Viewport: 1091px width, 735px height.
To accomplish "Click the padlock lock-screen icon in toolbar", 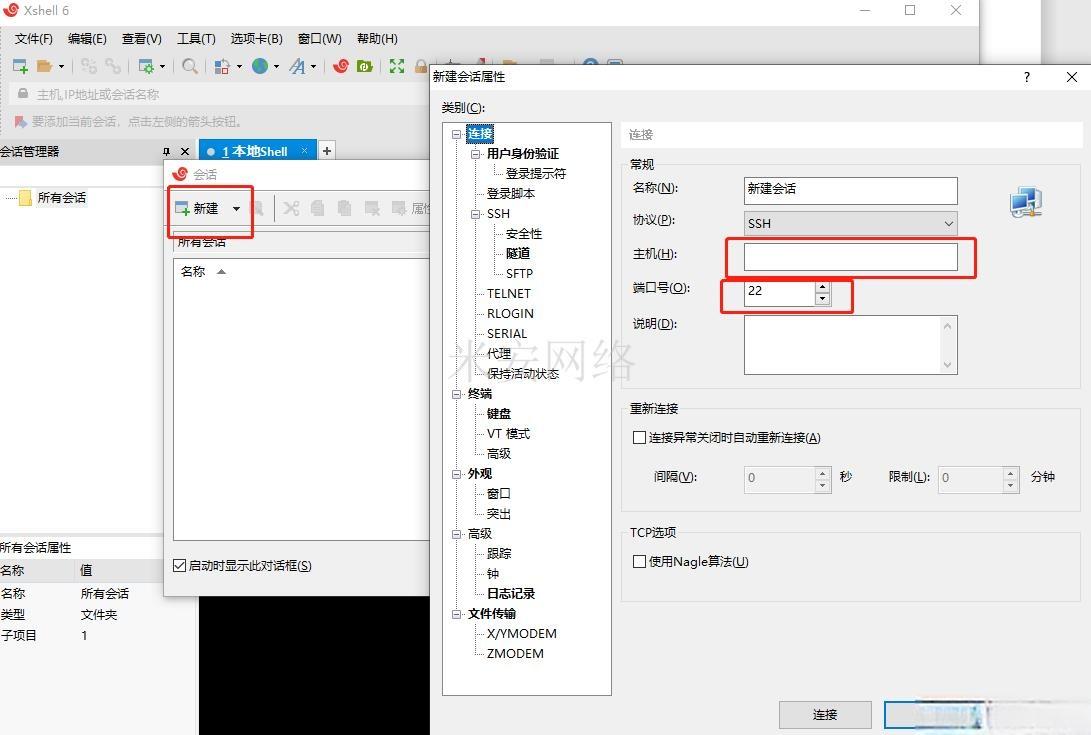I will pyautogui.click(x=420, y=66).
